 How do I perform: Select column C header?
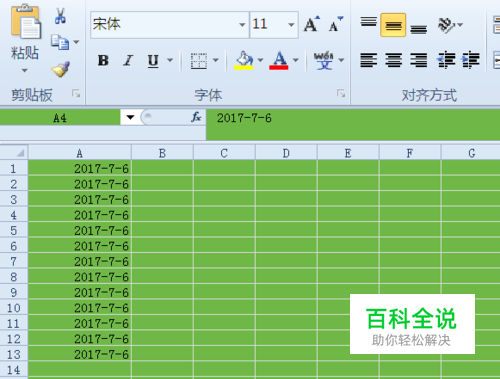(x=224, y=153)
